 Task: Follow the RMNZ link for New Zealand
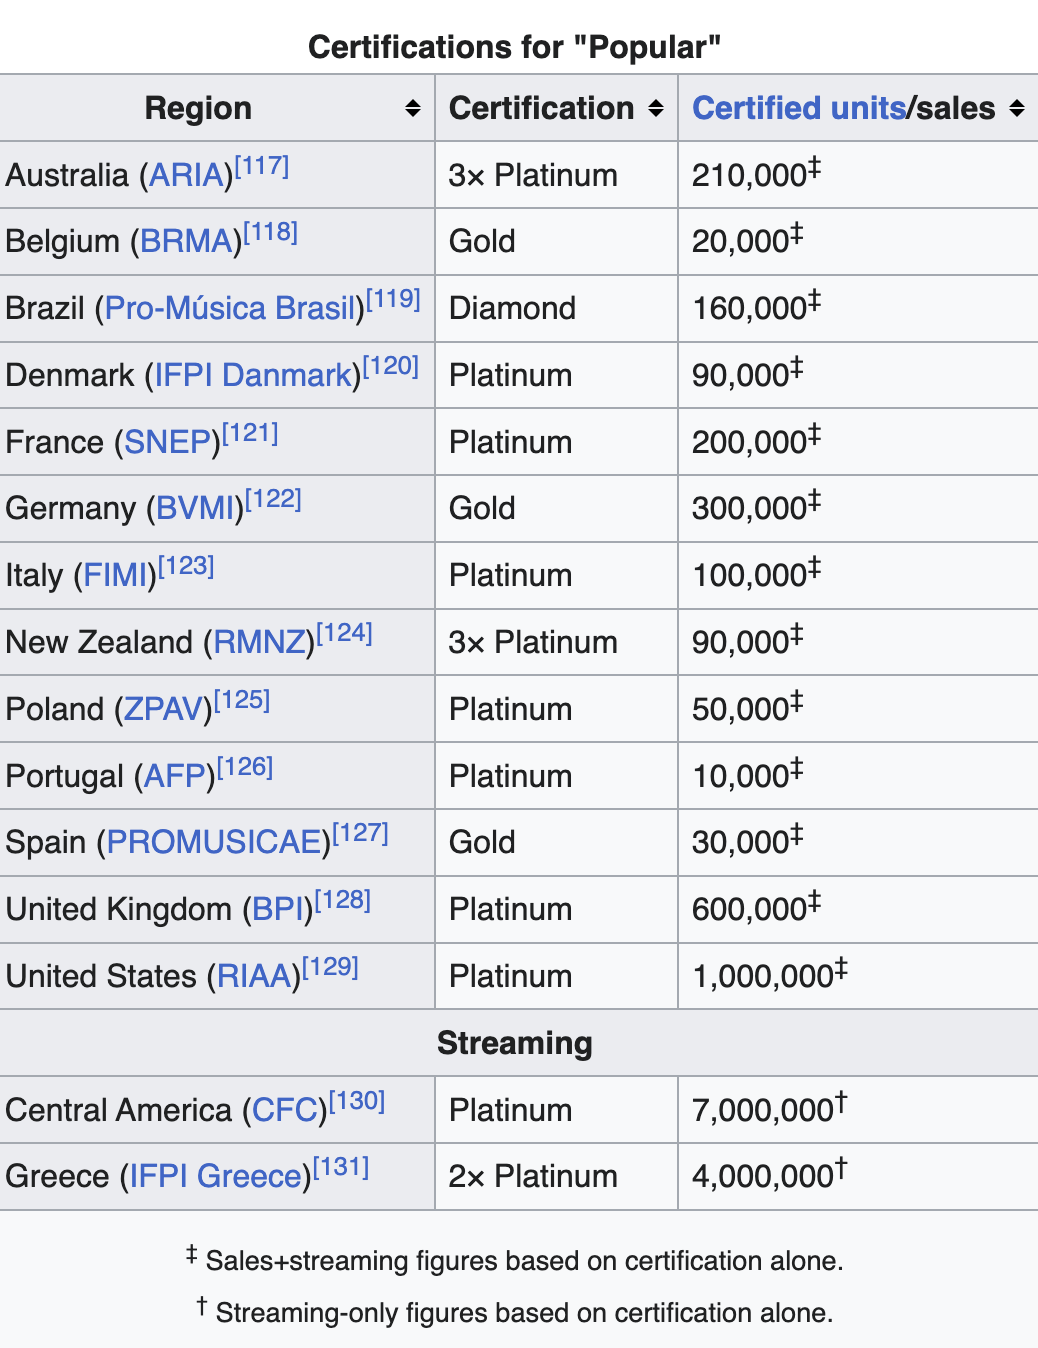[259, 643]
